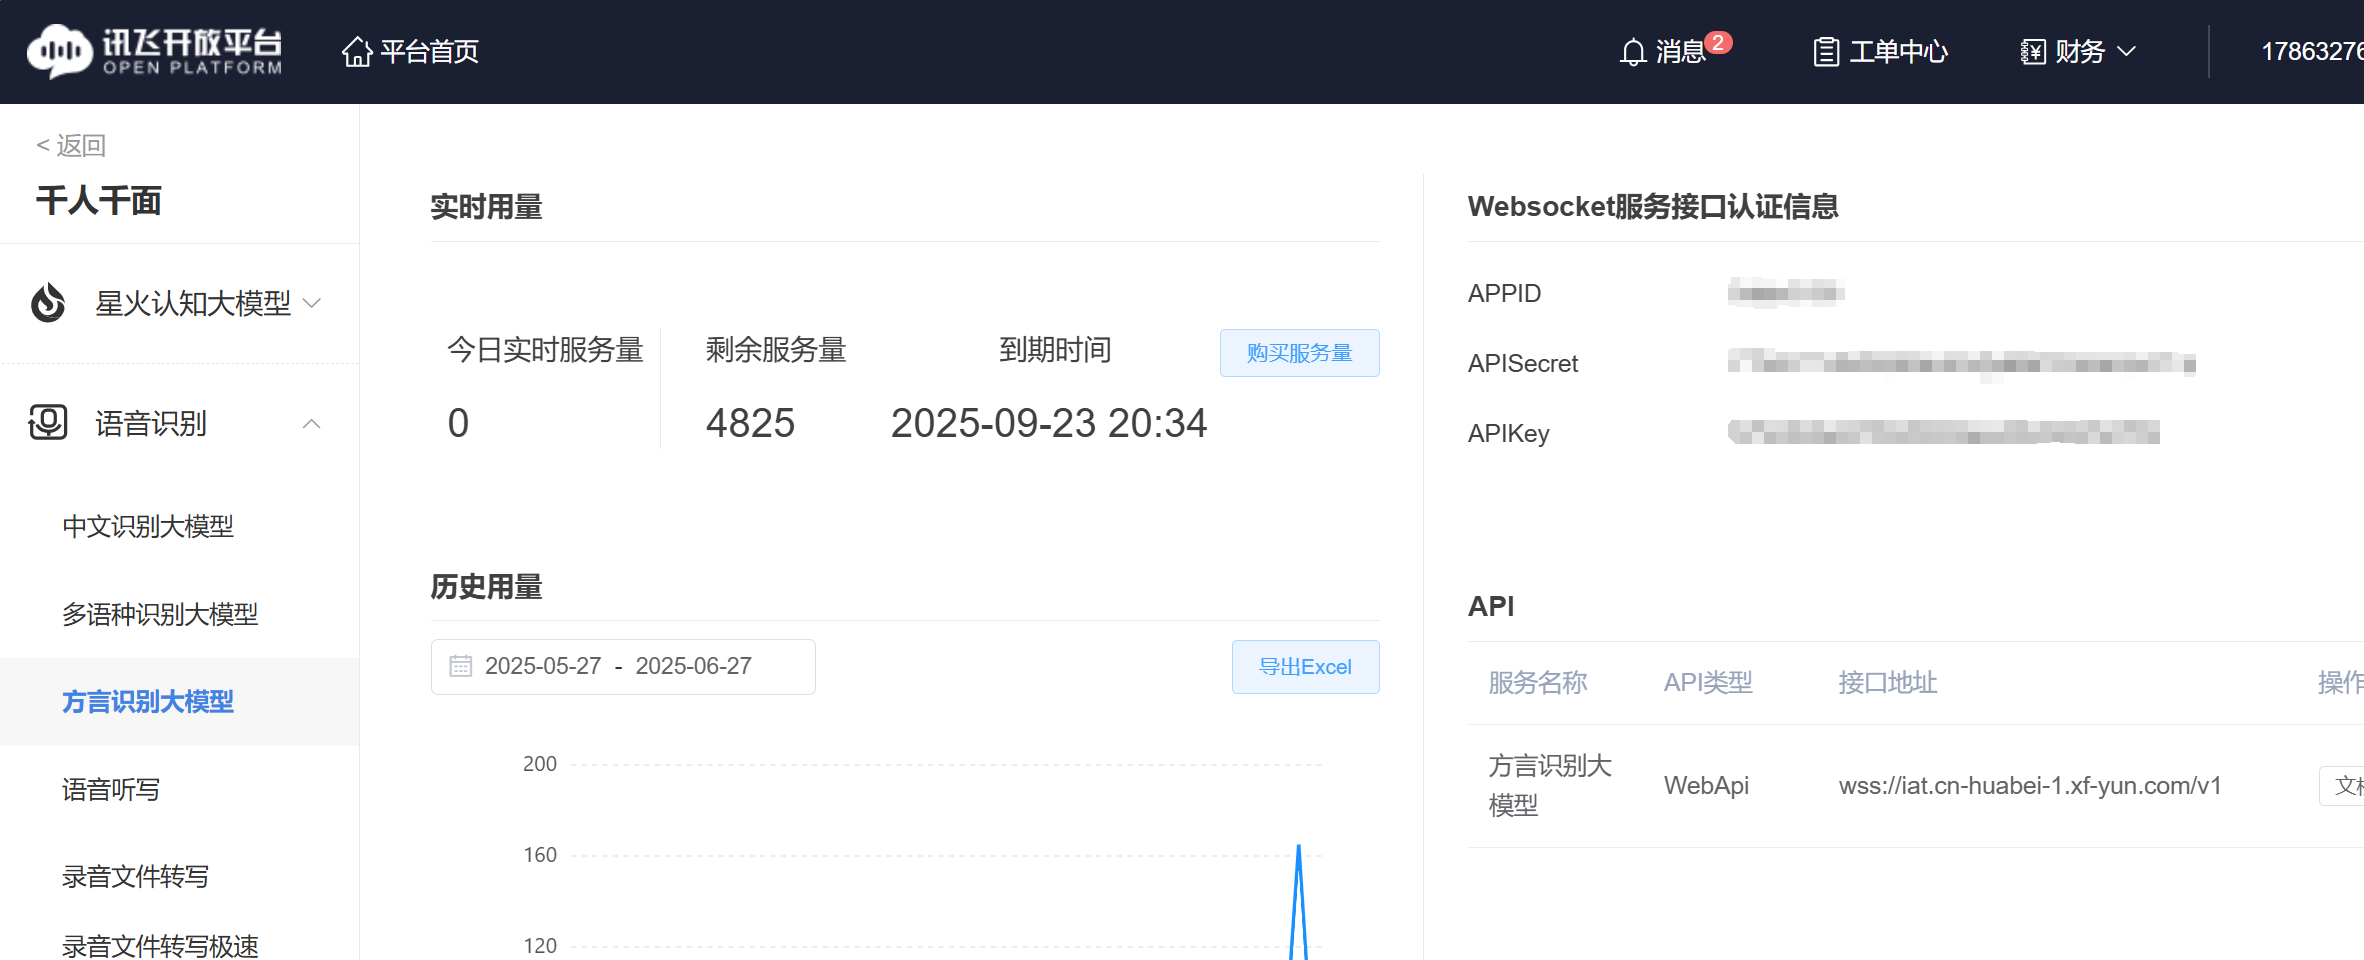This screenshot has height=960, width=2364.
Task: Click the 星火认知大模型 flame icon
Action: pyautogui.click(x=48, y=302)
